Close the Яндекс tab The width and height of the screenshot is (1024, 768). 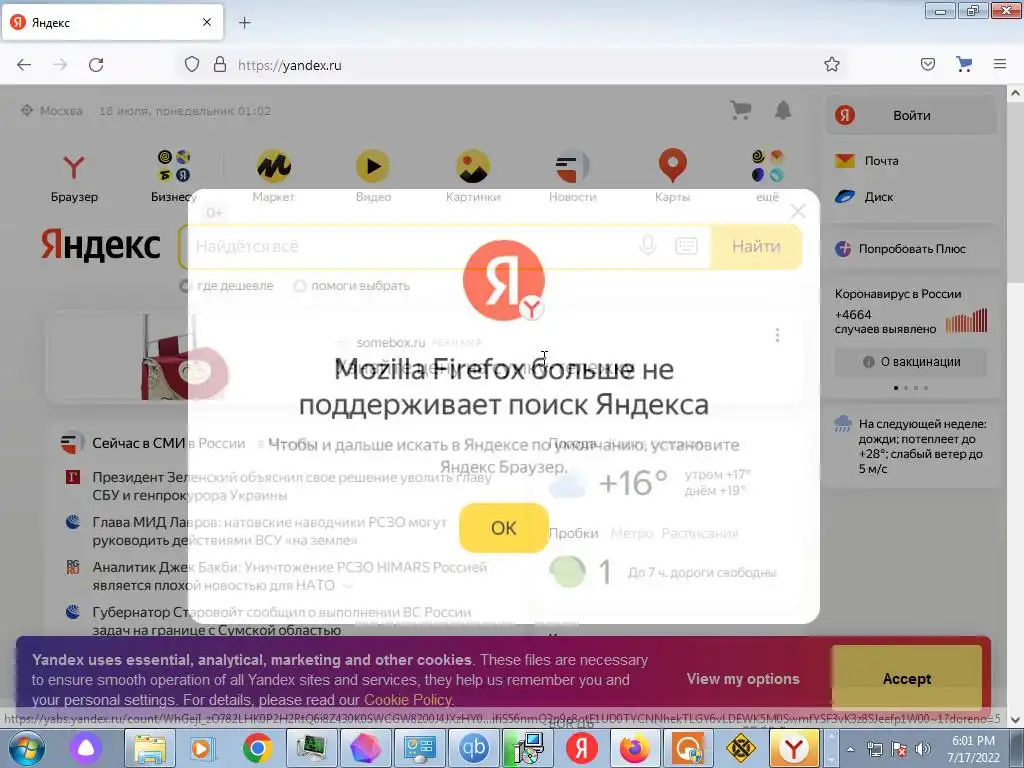[206, 22]
